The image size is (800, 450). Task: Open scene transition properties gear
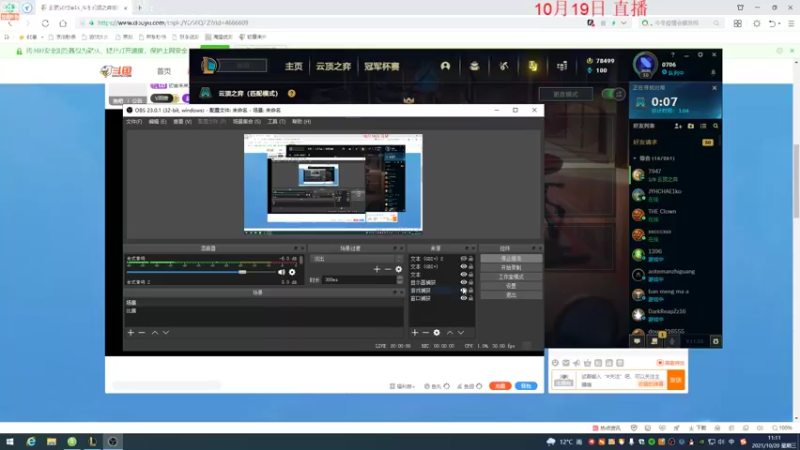(398, 269)
